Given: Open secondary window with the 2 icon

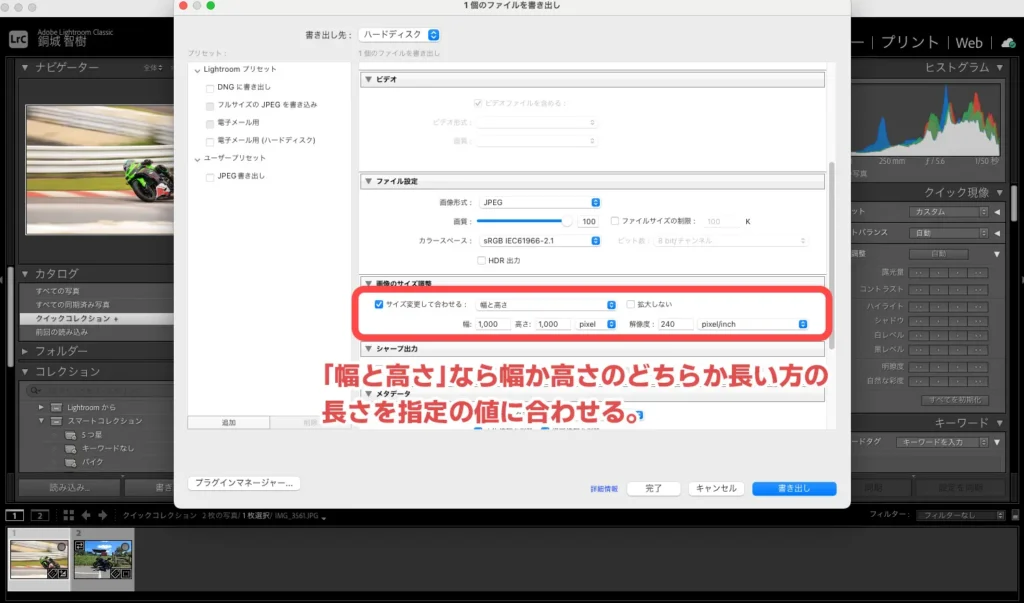Looking at the screenshot, I should coord(41,514).
